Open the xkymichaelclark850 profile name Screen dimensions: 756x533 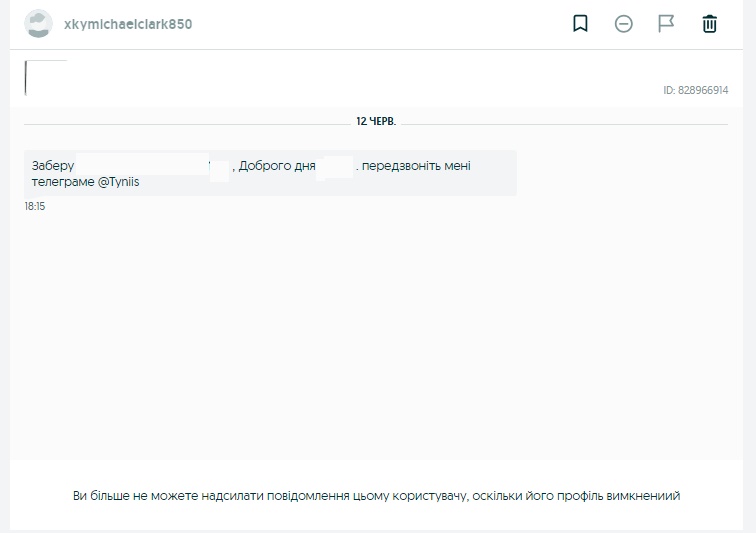(128, 24)
